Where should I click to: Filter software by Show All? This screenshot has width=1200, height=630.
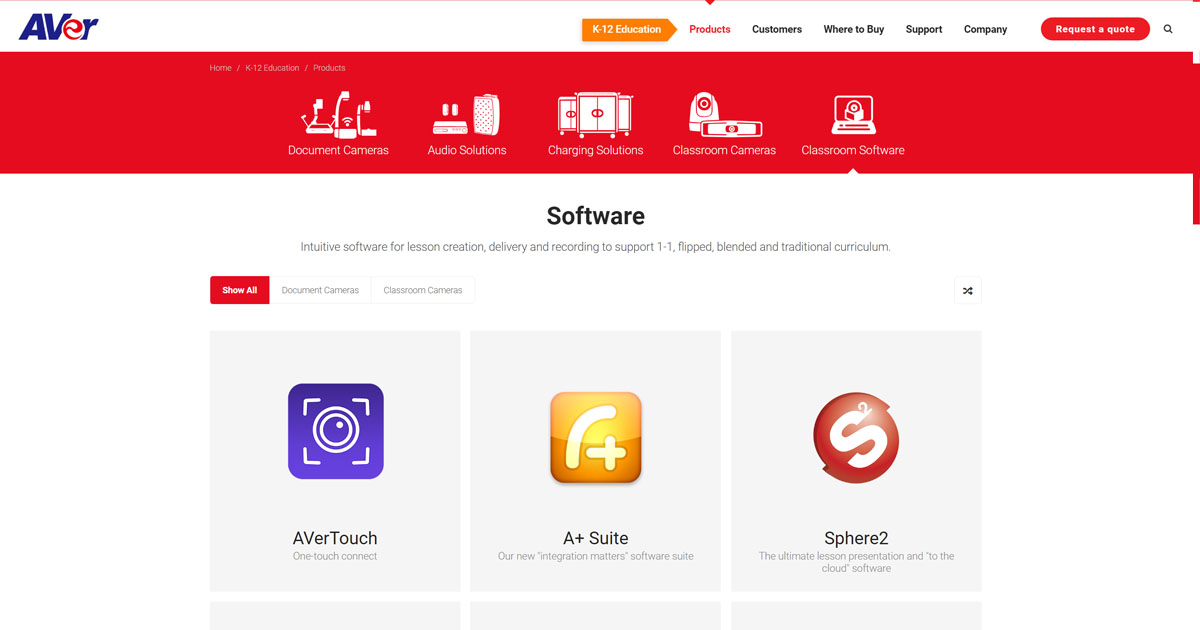coord(239,290)
